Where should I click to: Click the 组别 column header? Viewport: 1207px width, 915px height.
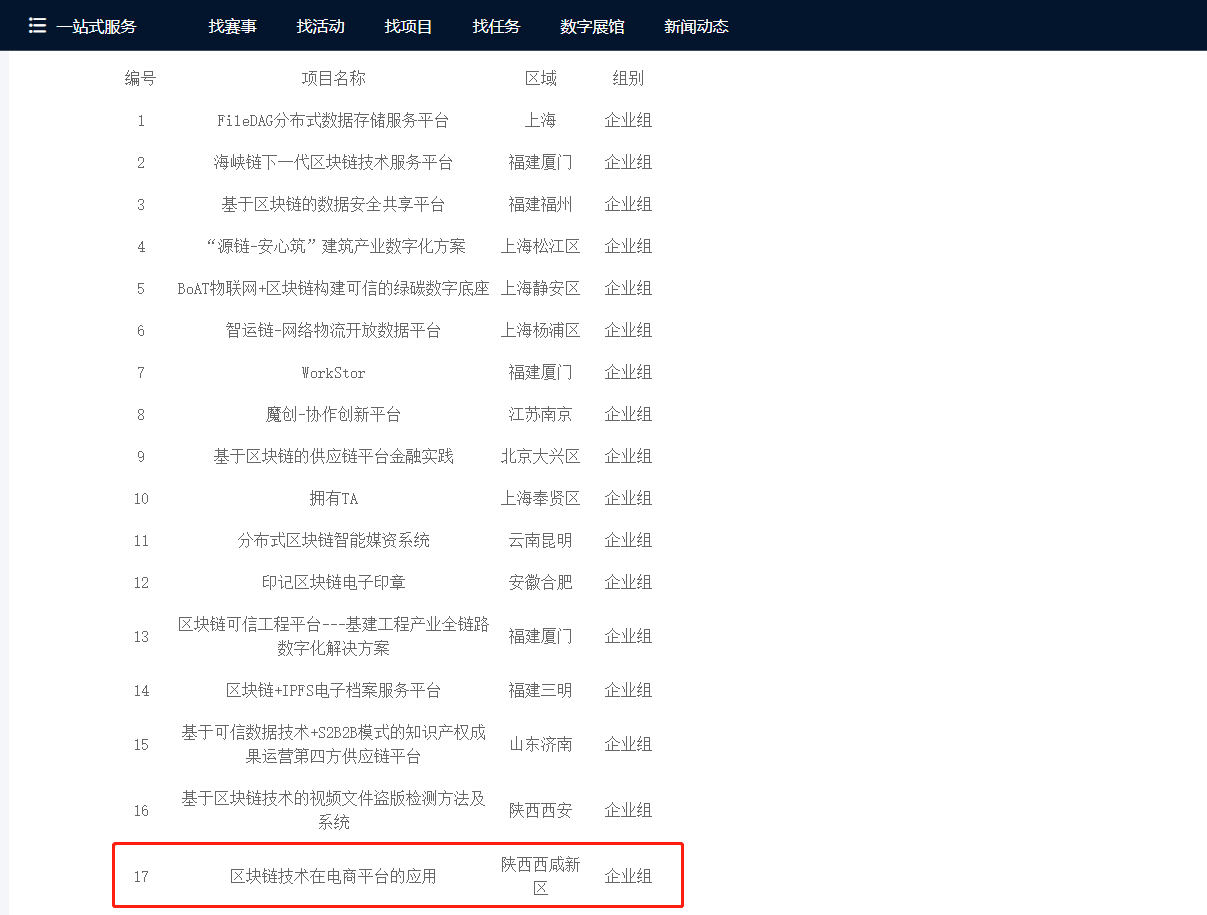[628, 78]
